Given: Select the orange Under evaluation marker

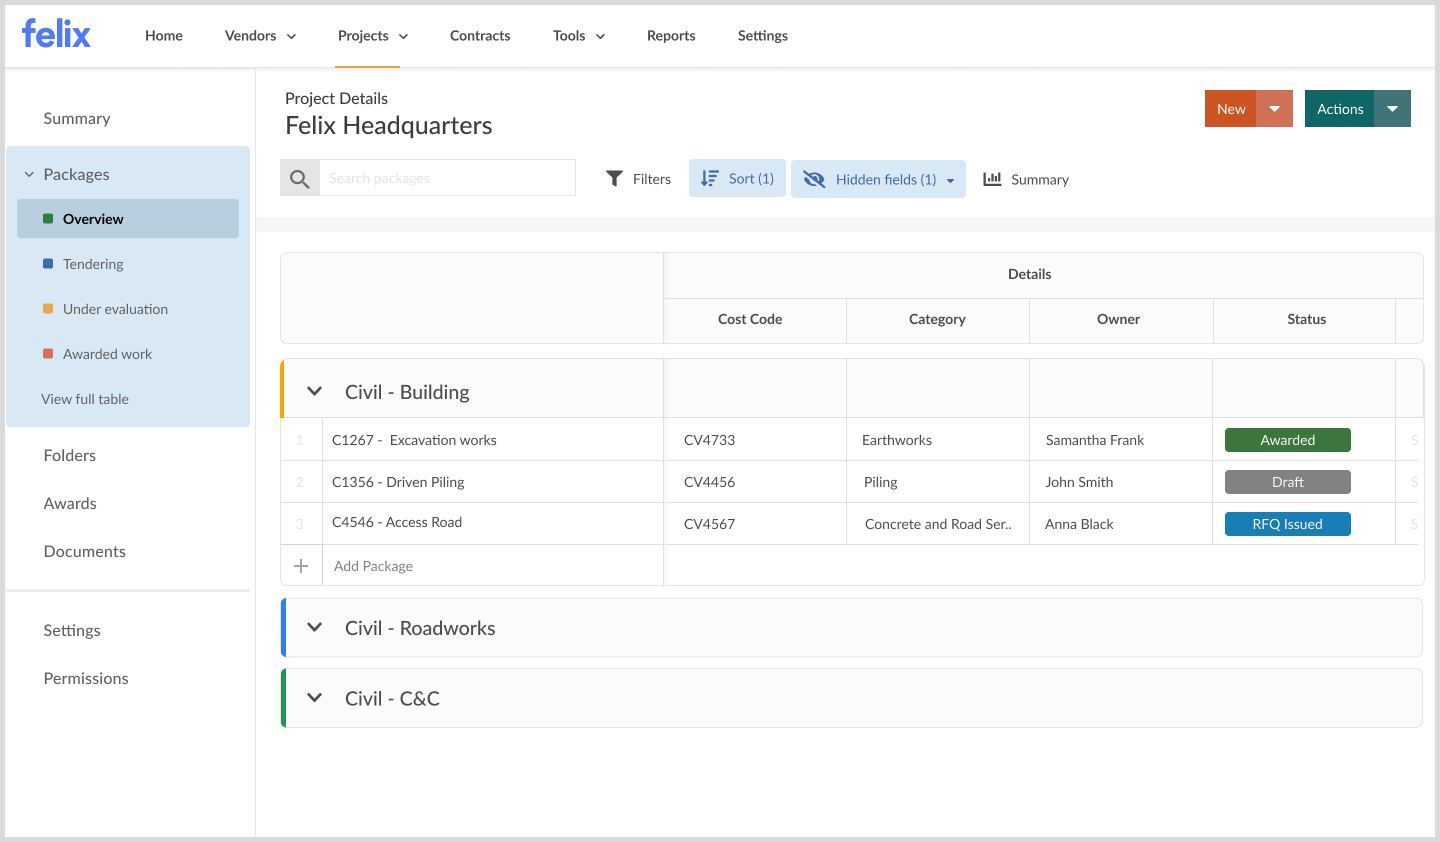Looking at the screenshot, I should click(x=48, y=309).
